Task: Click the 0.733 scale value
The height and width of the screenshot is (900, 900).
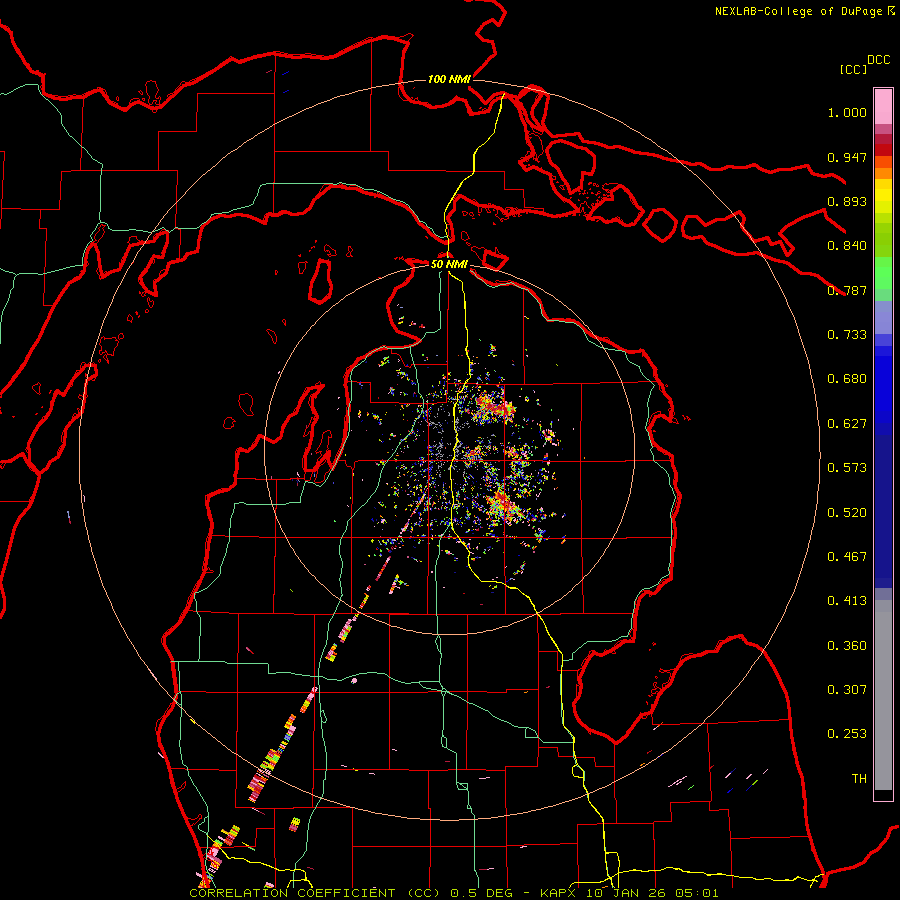Action: click(x=847, y=335)
